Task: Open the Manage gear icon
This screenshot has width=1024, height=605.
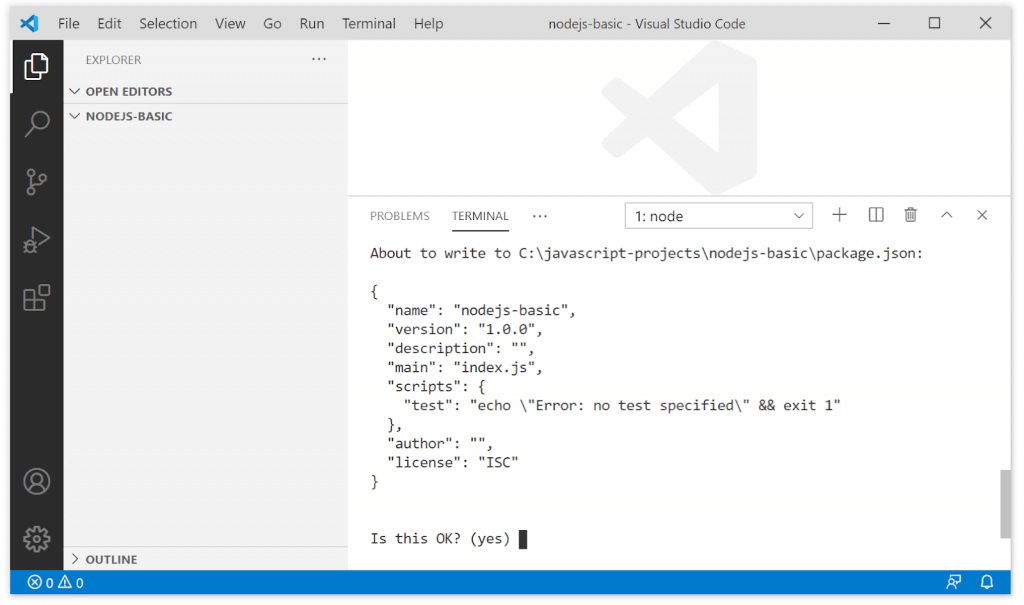Action: tap(37, 539)
